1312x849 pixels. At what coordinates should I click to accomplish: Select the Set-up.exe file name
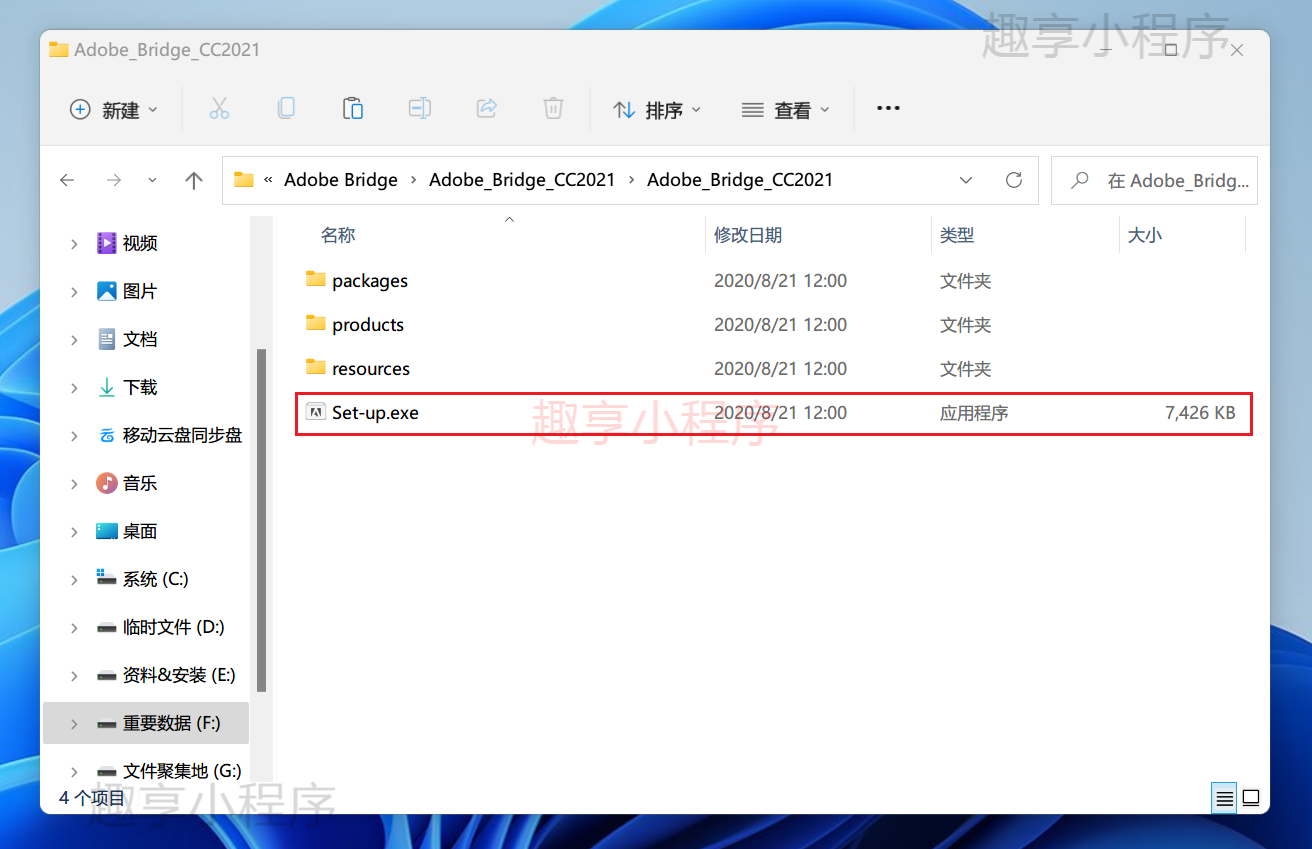[x=375, y=412]
